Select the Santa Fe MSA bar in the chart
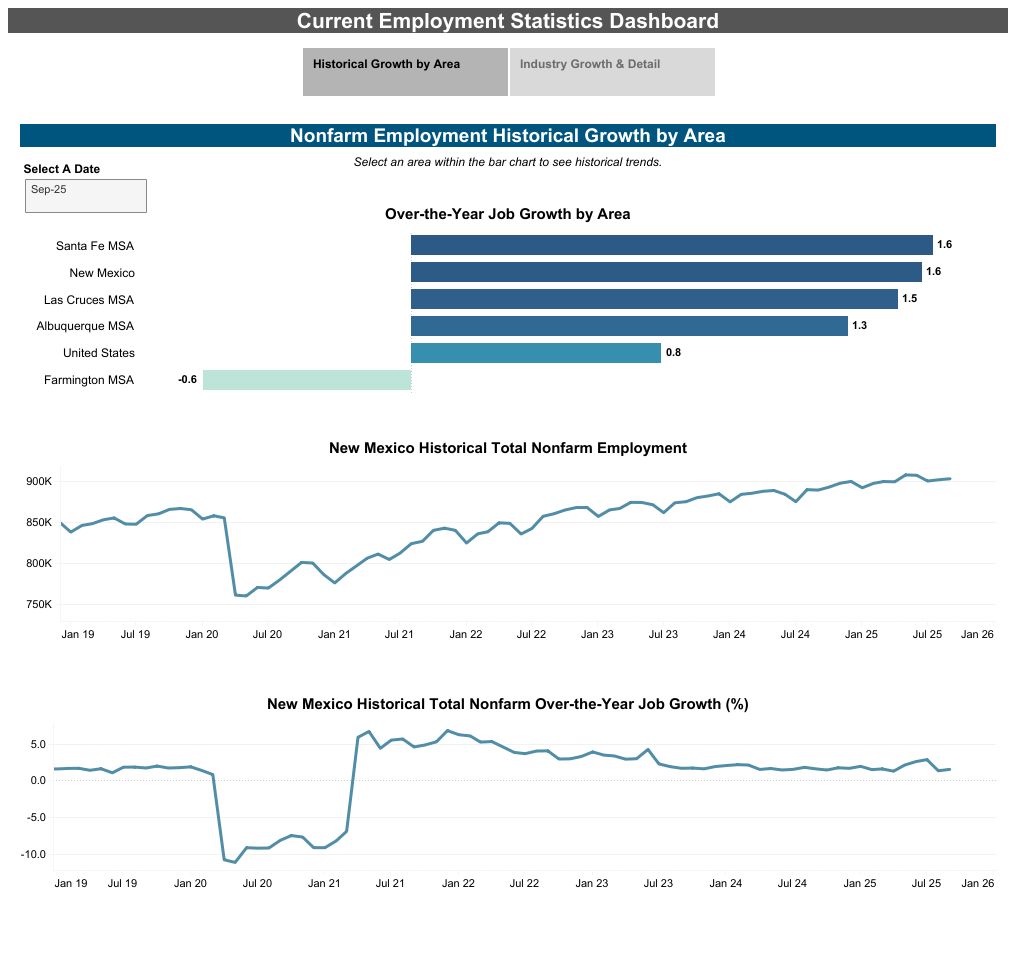Screen dimensions: 1015x963 [670, 244]
